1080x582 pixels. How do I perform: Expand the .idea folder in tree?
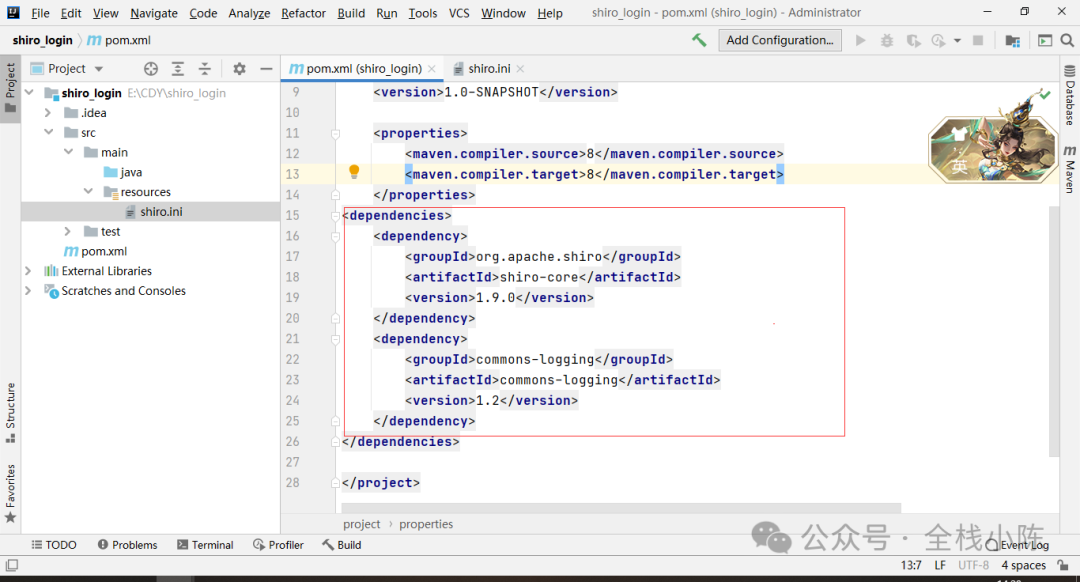click(48, 112)
